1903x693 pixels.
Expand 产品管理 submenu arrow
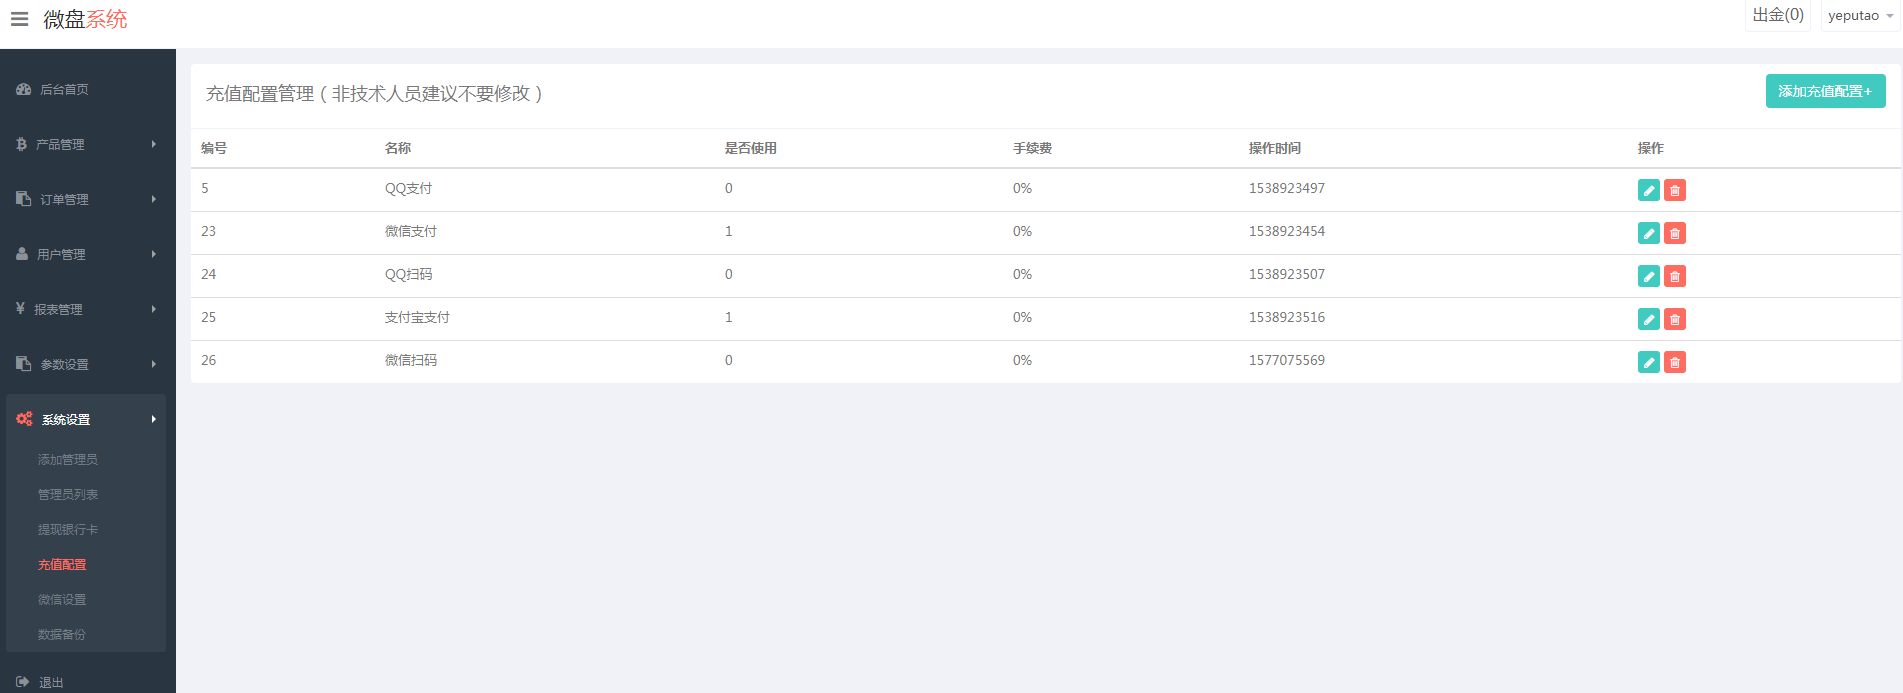point(154,144)
